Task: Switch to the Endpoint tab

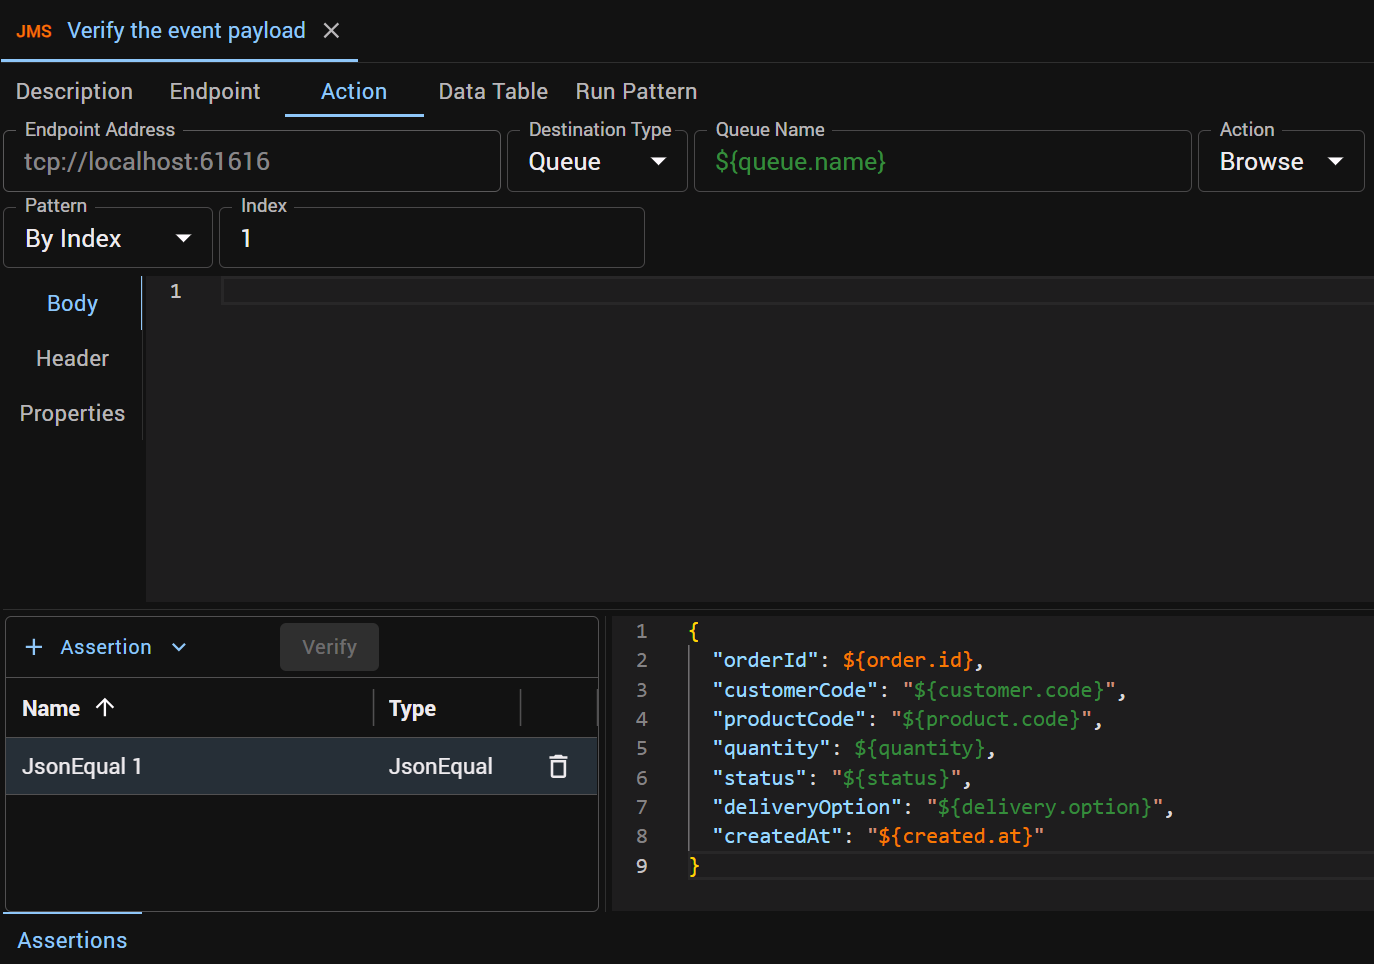Action: pos(215,91)
